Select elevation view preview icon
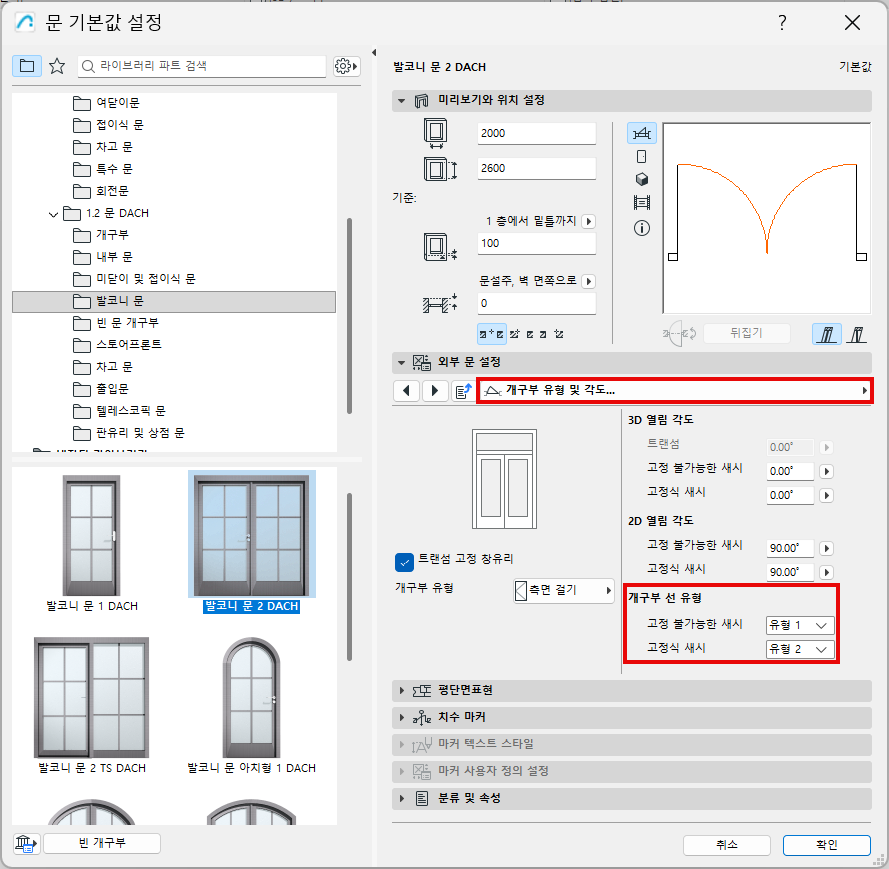 click(x=642, y=156)
